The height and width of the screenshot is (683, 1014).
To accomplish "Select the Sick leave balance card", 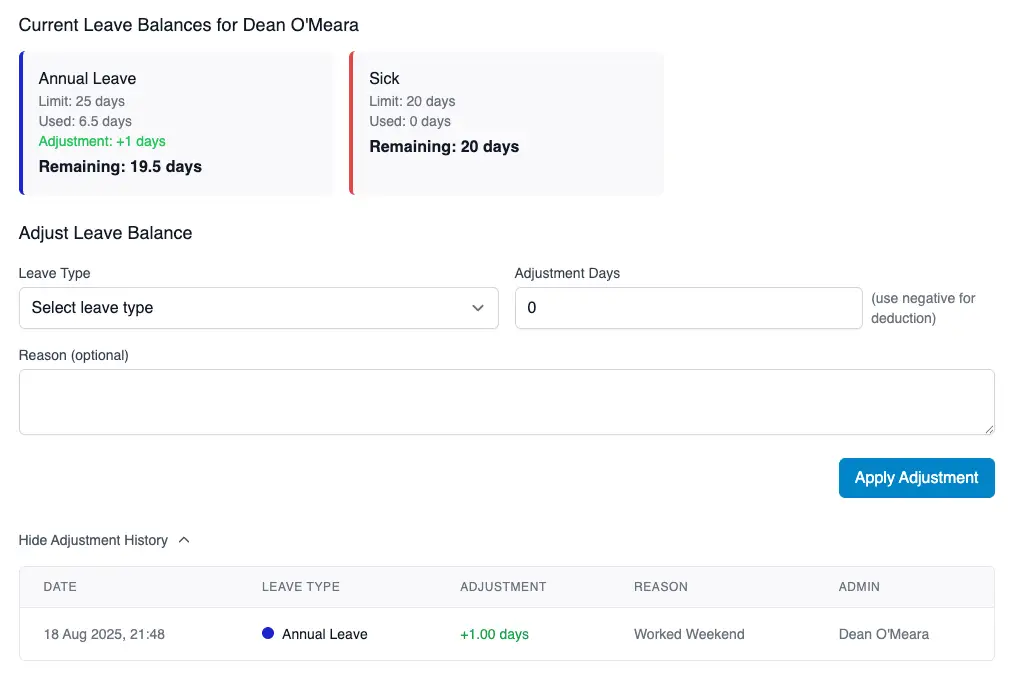I will click(x=506, y=124).
